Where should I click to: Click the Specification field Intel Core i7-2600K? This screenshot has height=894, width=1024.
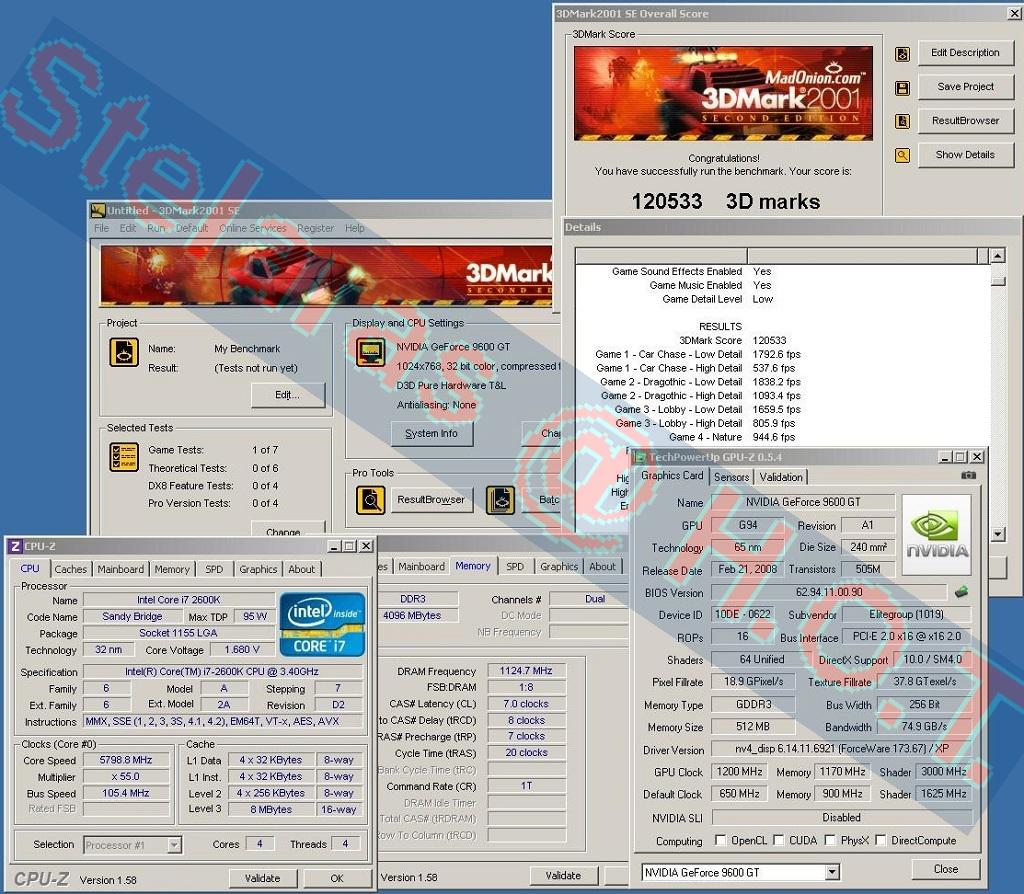(222, 672)
